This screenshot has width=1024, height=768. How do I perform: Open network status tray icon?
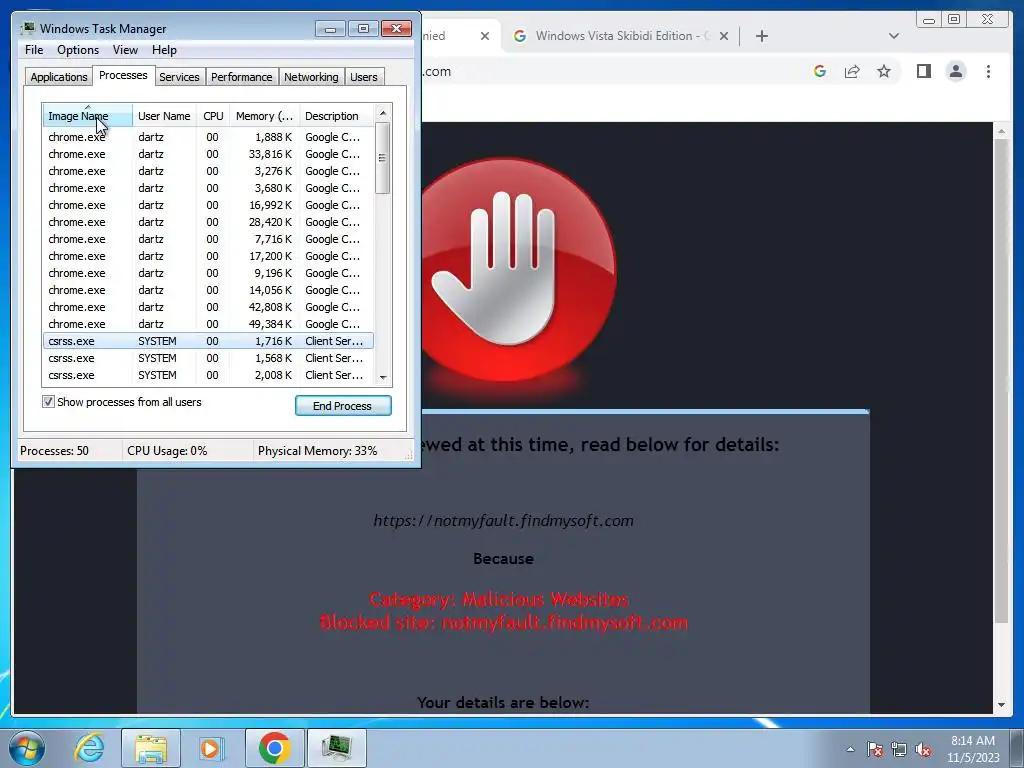[899, 749]
